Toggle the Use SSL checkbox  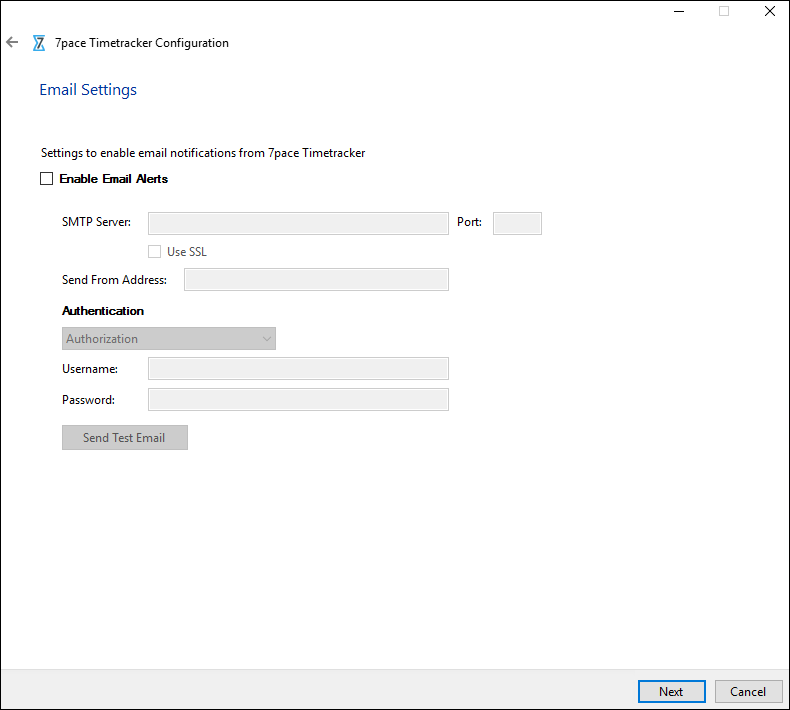coord(154,251)
